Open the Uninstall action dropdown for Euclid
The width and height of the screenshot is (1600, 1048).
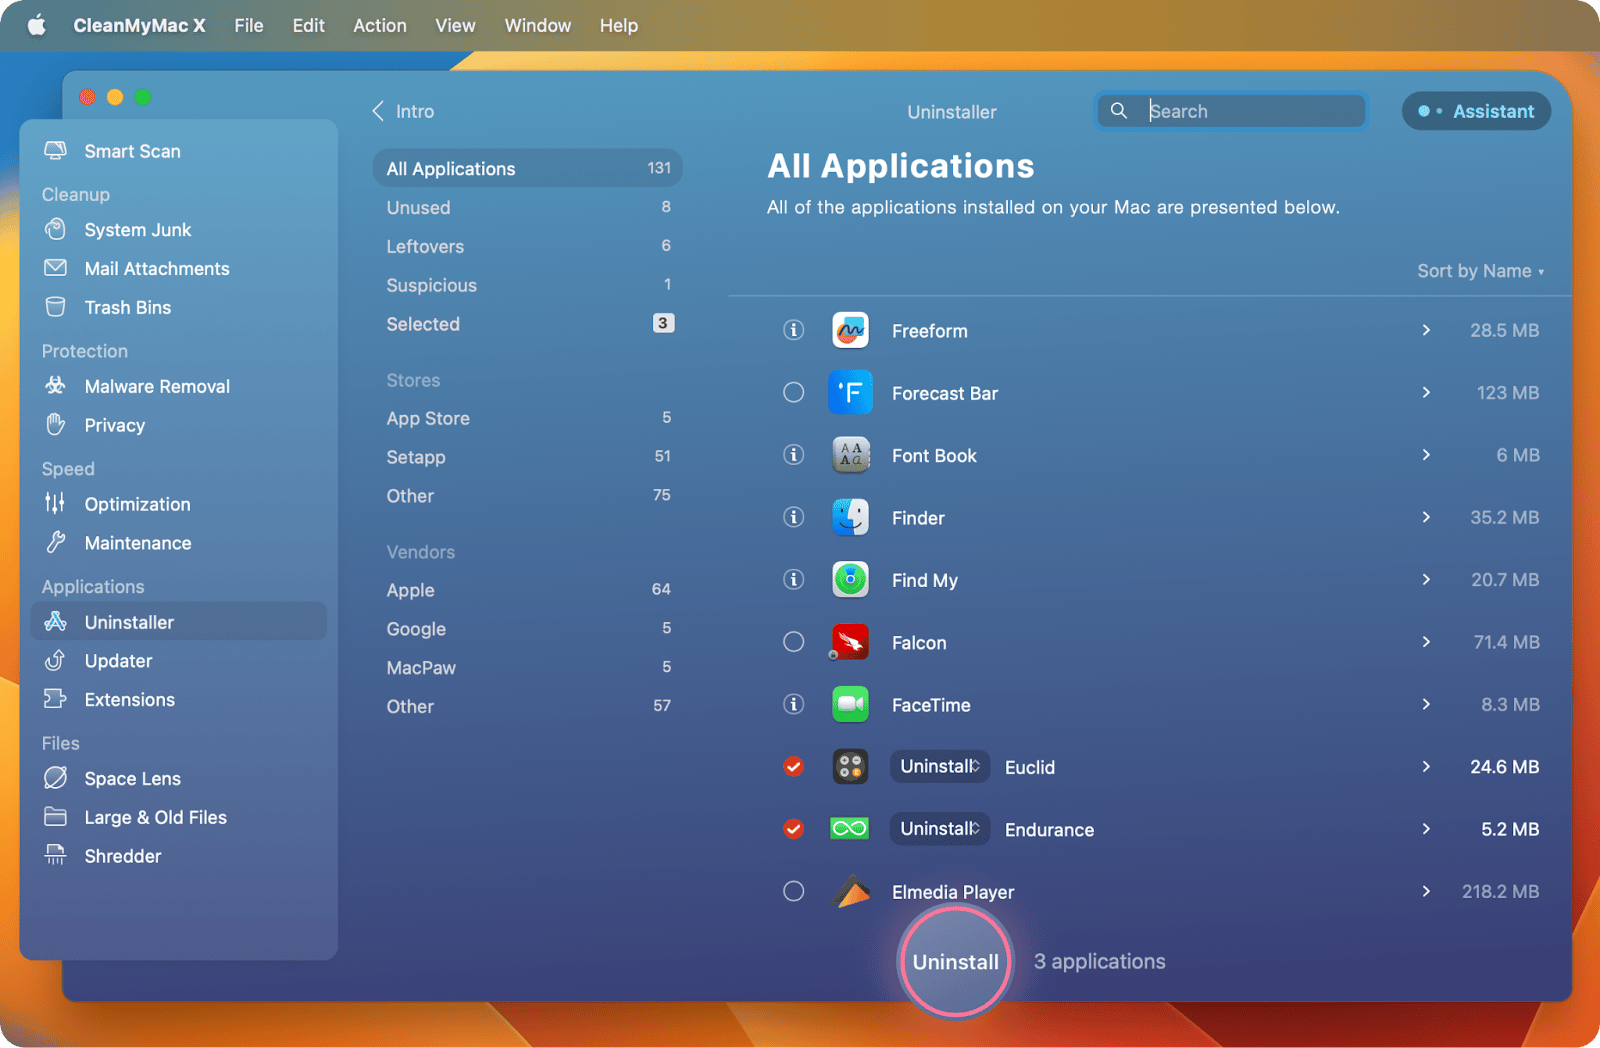click(x=940, y=766)
